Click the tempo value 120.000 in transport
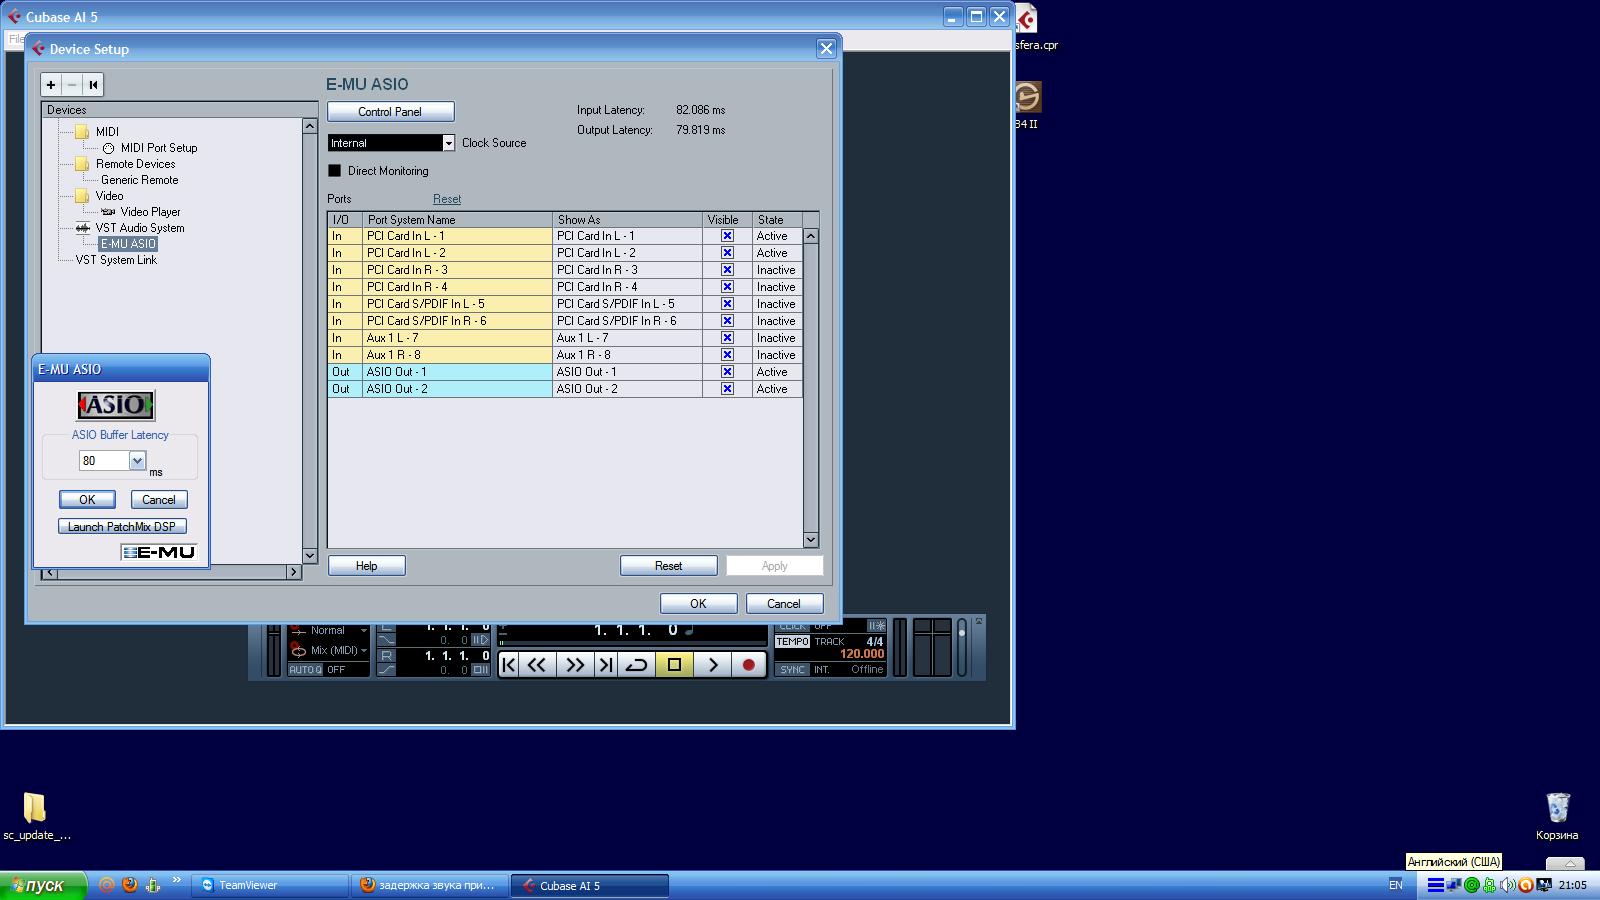The height and width of the screenshot is (900, 1600). pyautogui.click(x=861, y=654)
